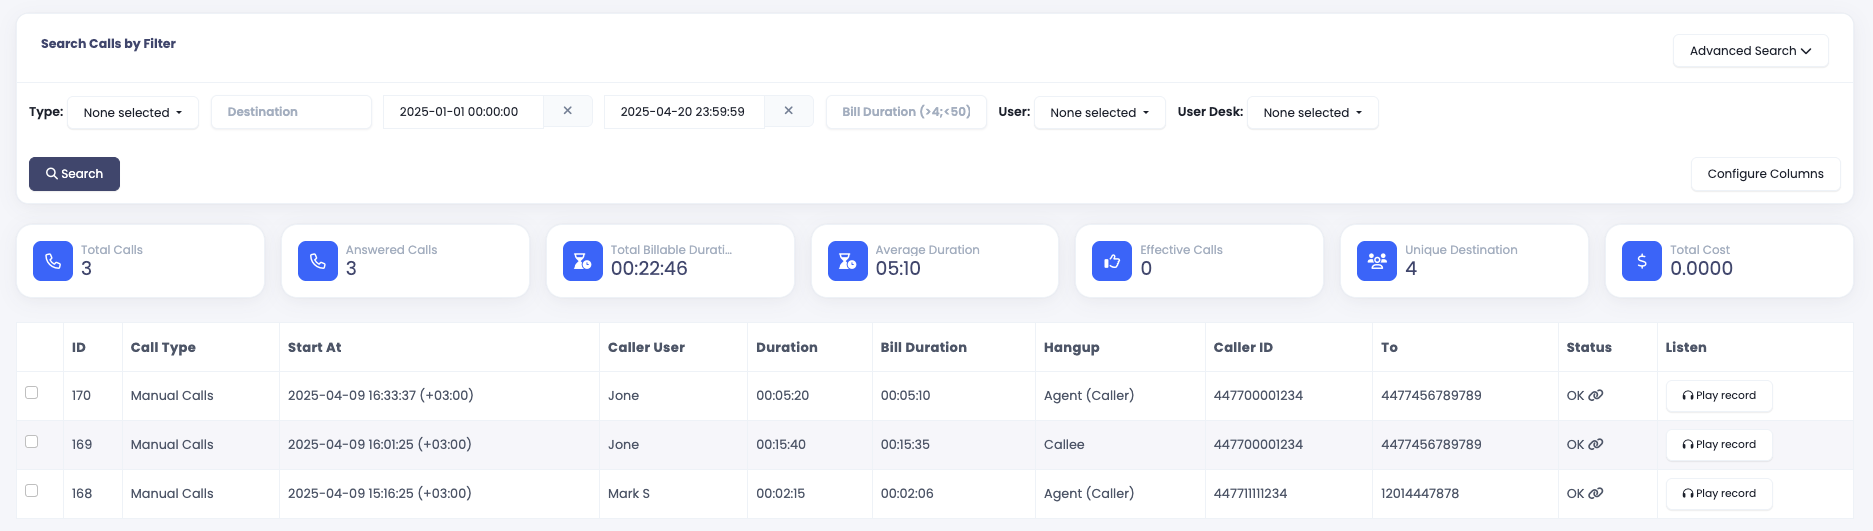
Task: Click bill duration 00:15:35
Action: (x=905, y=445)
